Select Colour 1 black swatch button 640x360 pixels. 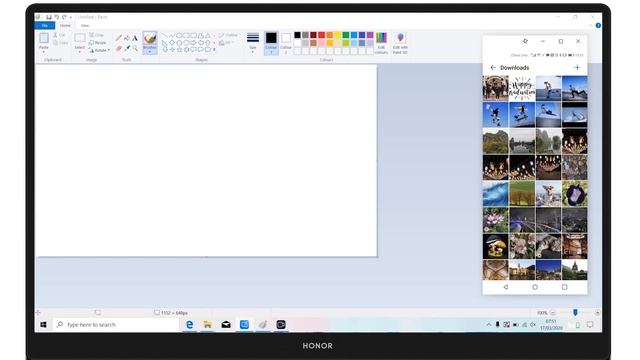(x=271, y=42)
